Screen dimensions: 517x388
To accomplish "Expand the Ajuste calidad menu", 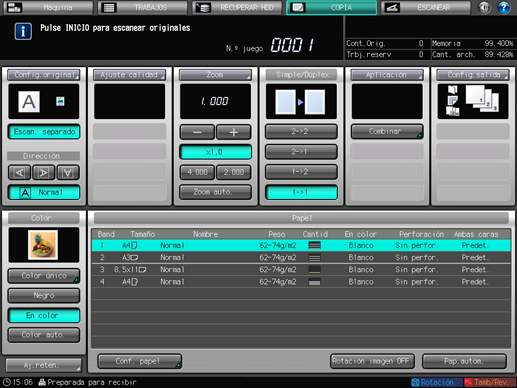I will click(x=129, y=75).
